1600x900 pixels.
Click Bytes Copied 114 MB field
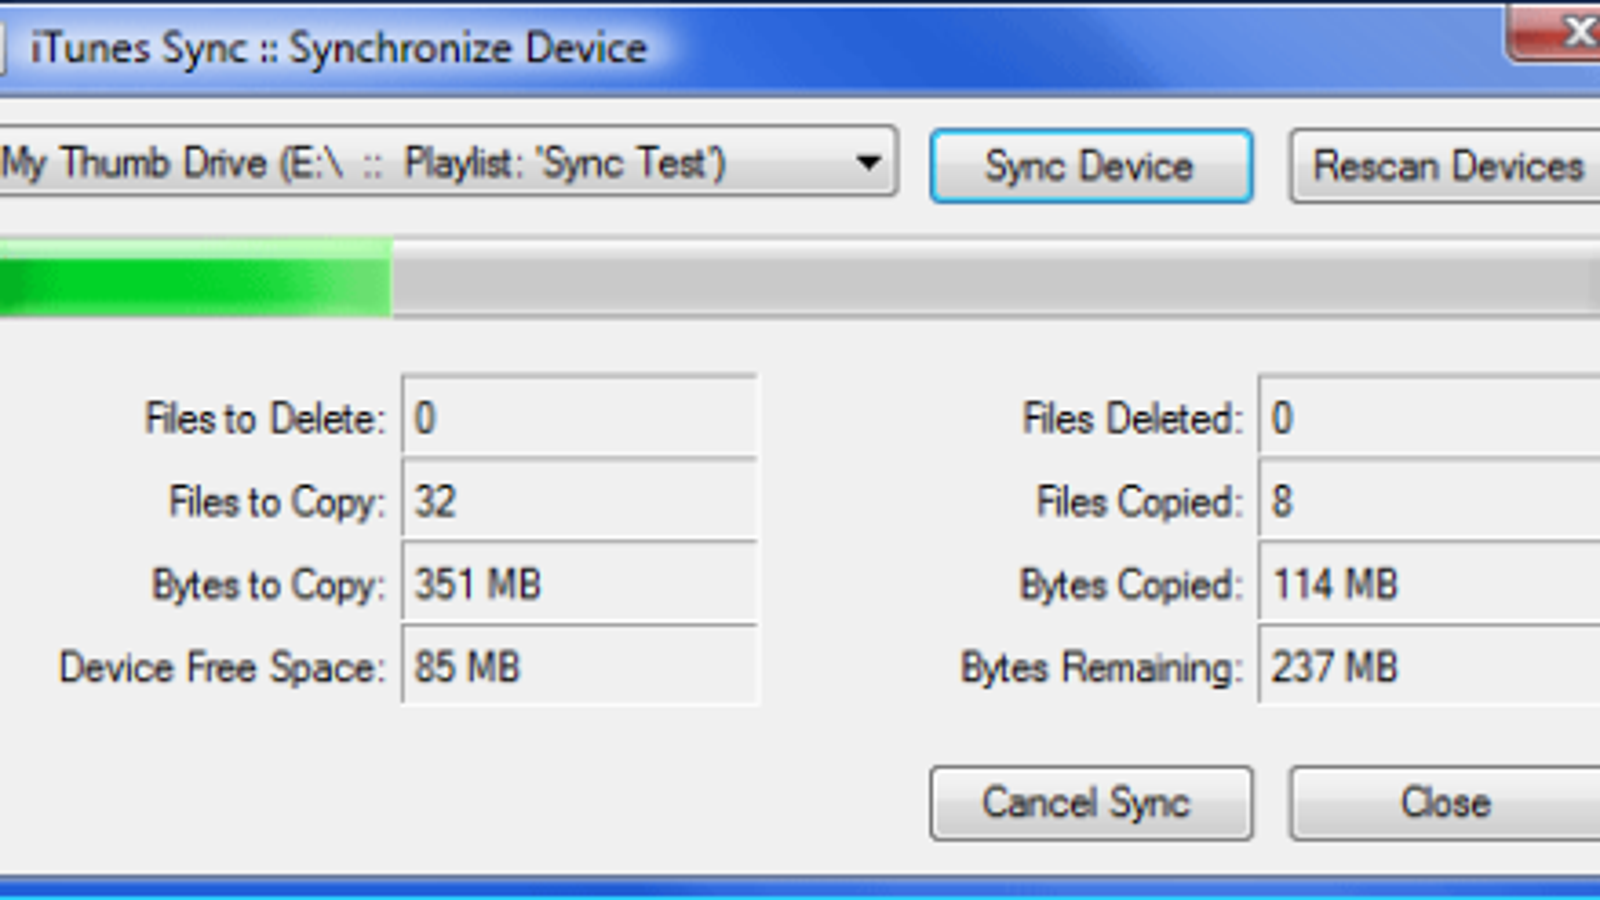click(x=1430, y=584)
